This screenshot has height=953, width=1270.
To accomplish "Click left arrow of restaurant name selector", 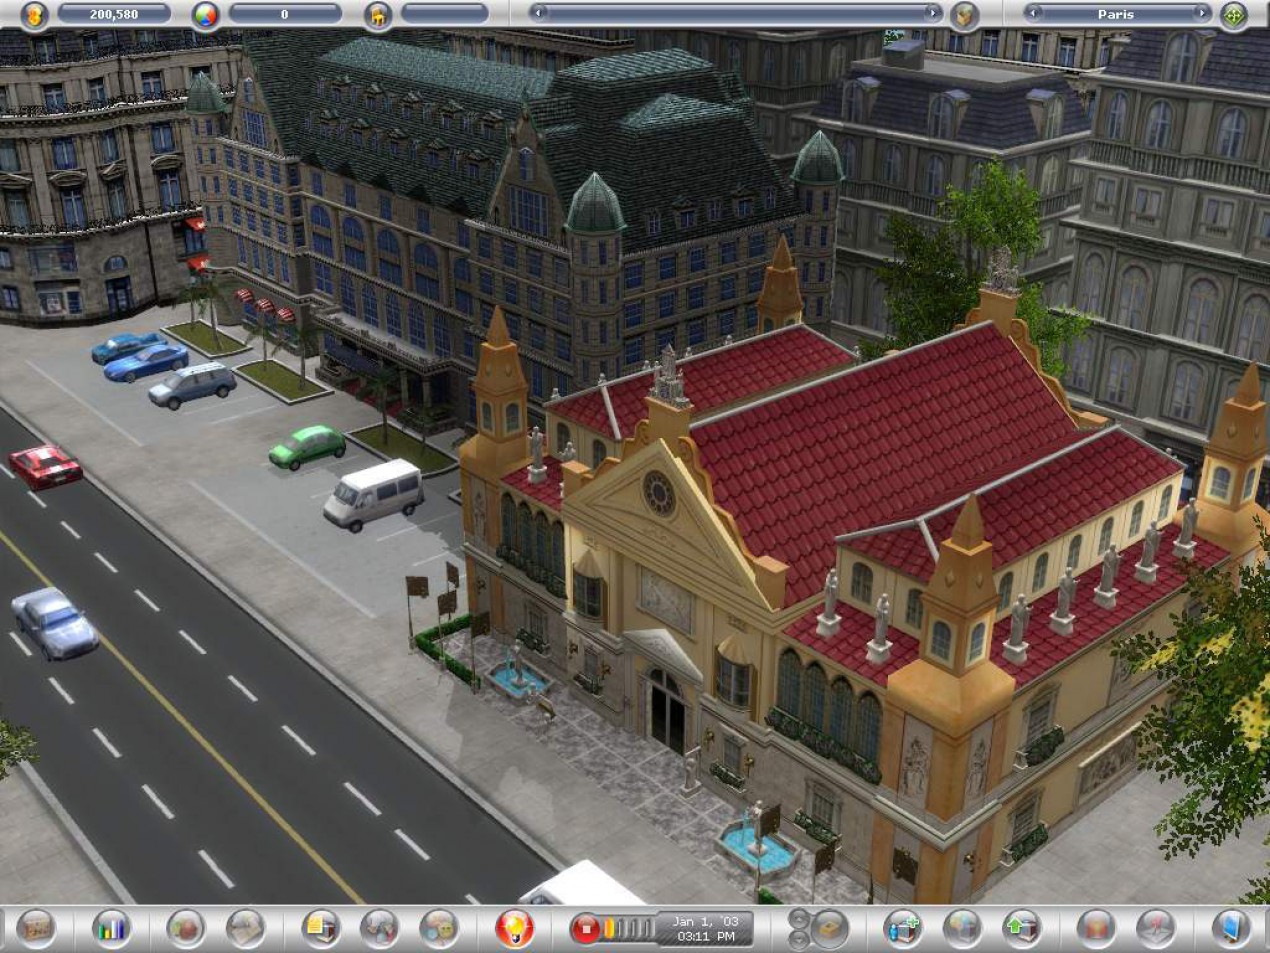I will [x=539, y=14].
